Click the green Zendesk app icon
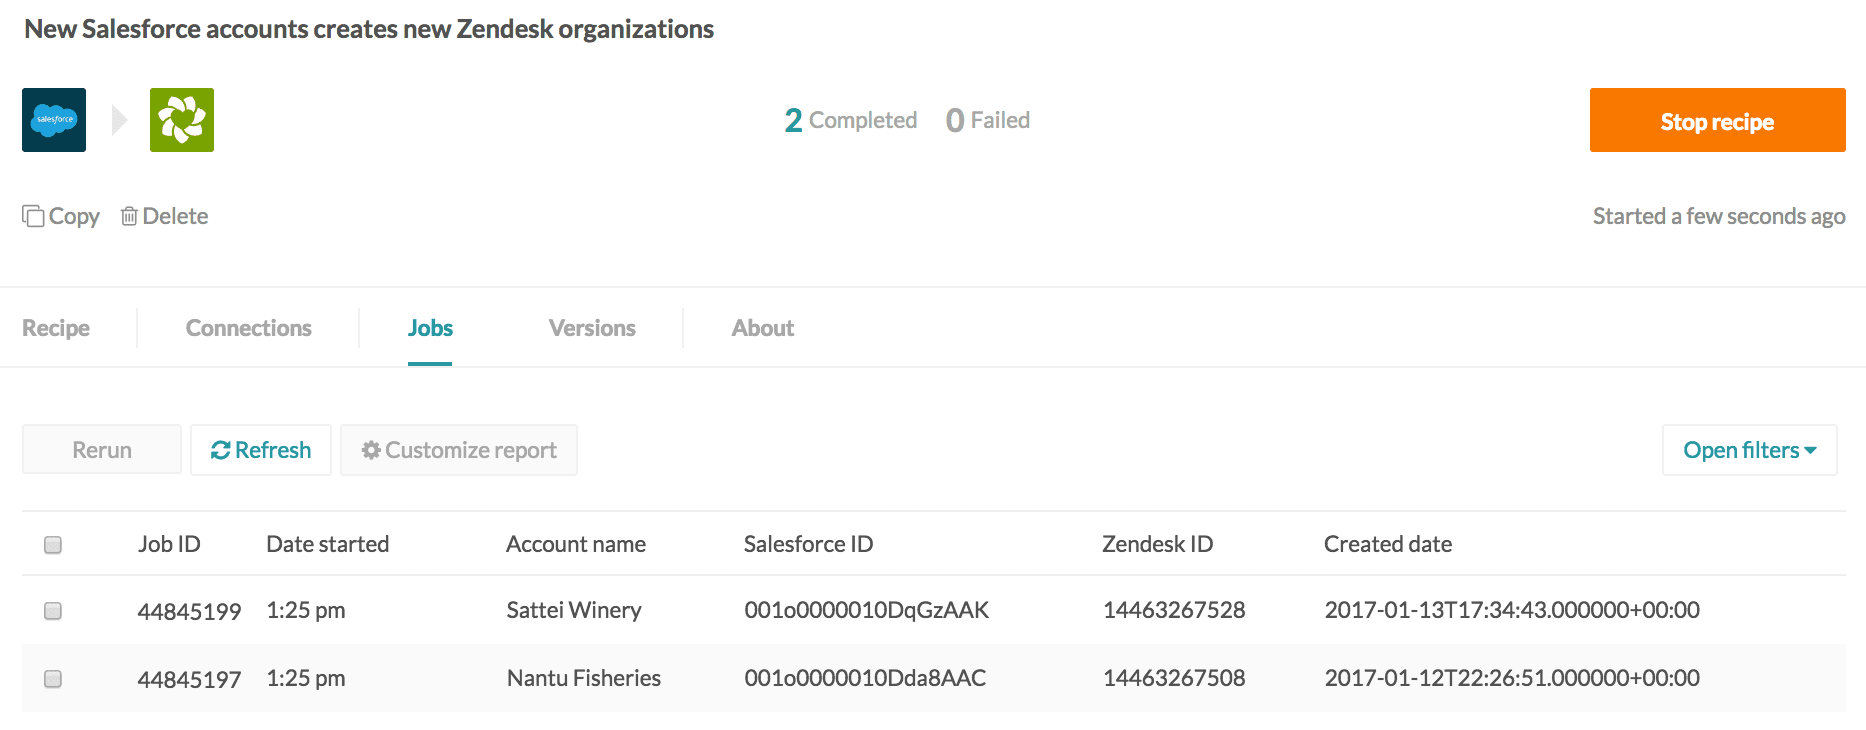The height and width of the screenshot is (730, 1866). coord(182,120)
